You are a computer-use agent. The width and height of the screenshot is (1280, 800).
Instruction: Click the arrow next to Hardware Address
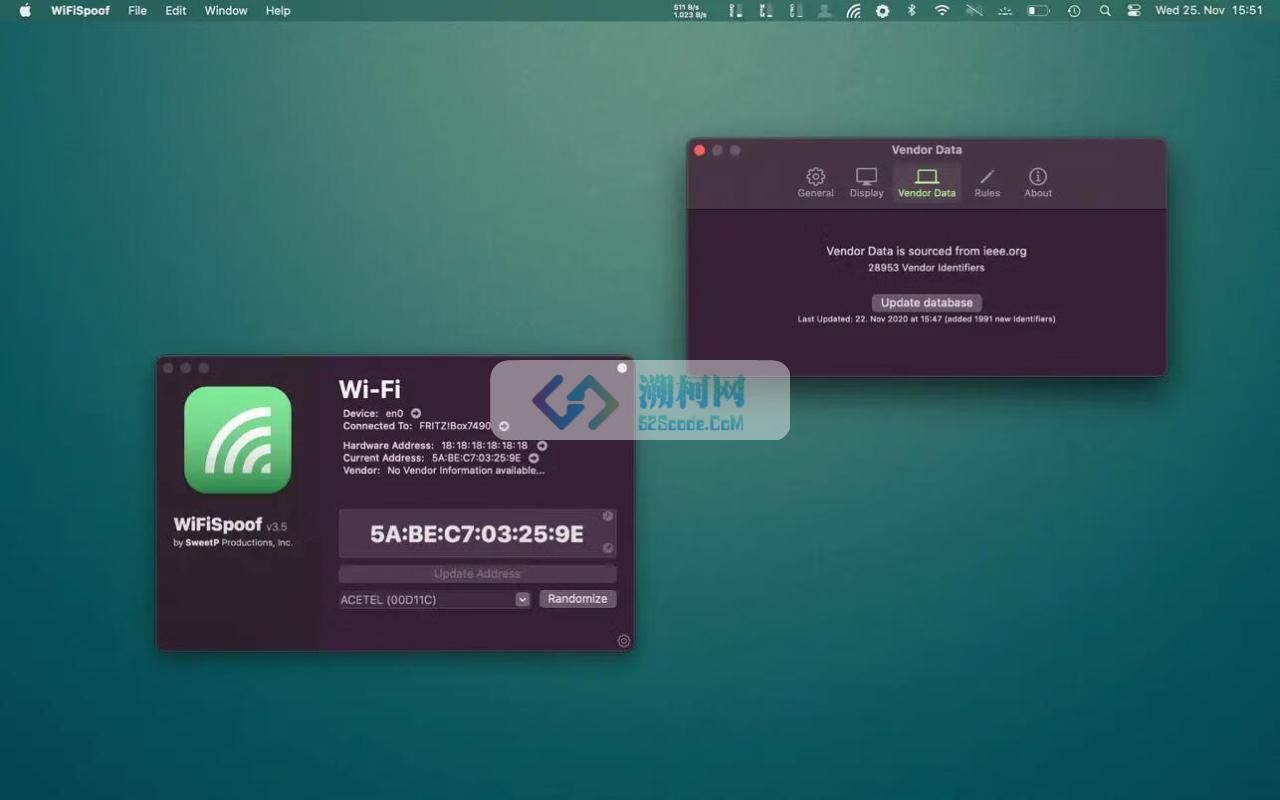pyautogui.click(x=542, y=446)
